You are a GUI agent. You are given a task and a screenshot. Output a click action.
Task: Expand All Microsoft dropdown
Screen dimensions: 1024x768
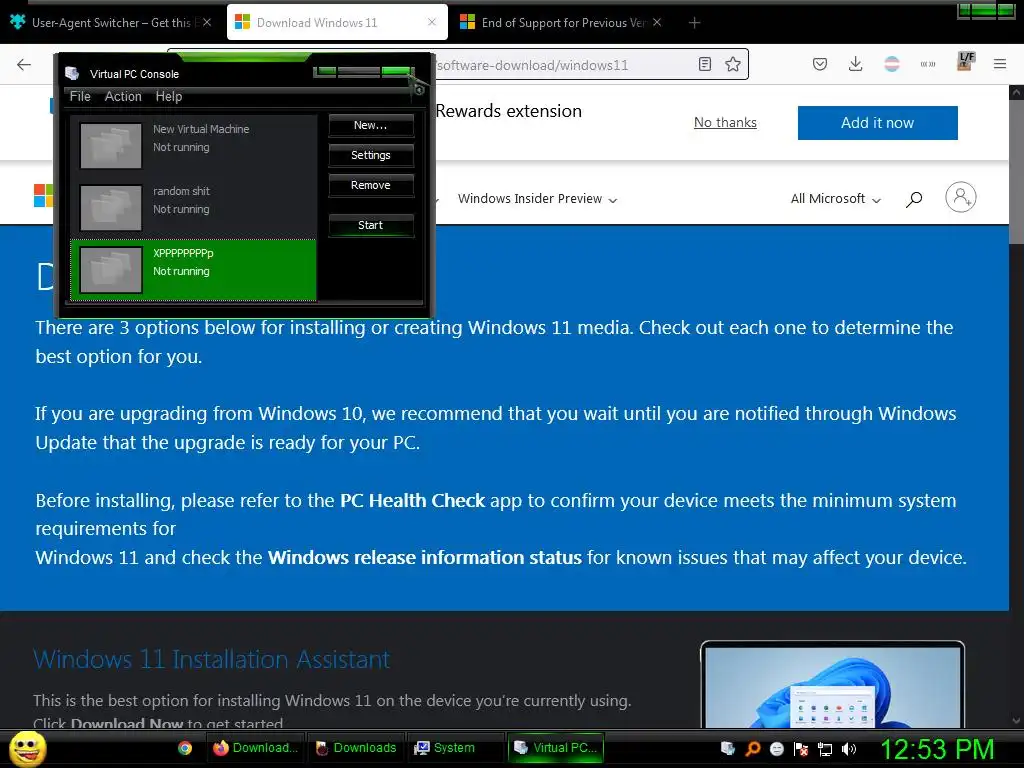coord(836,199)
